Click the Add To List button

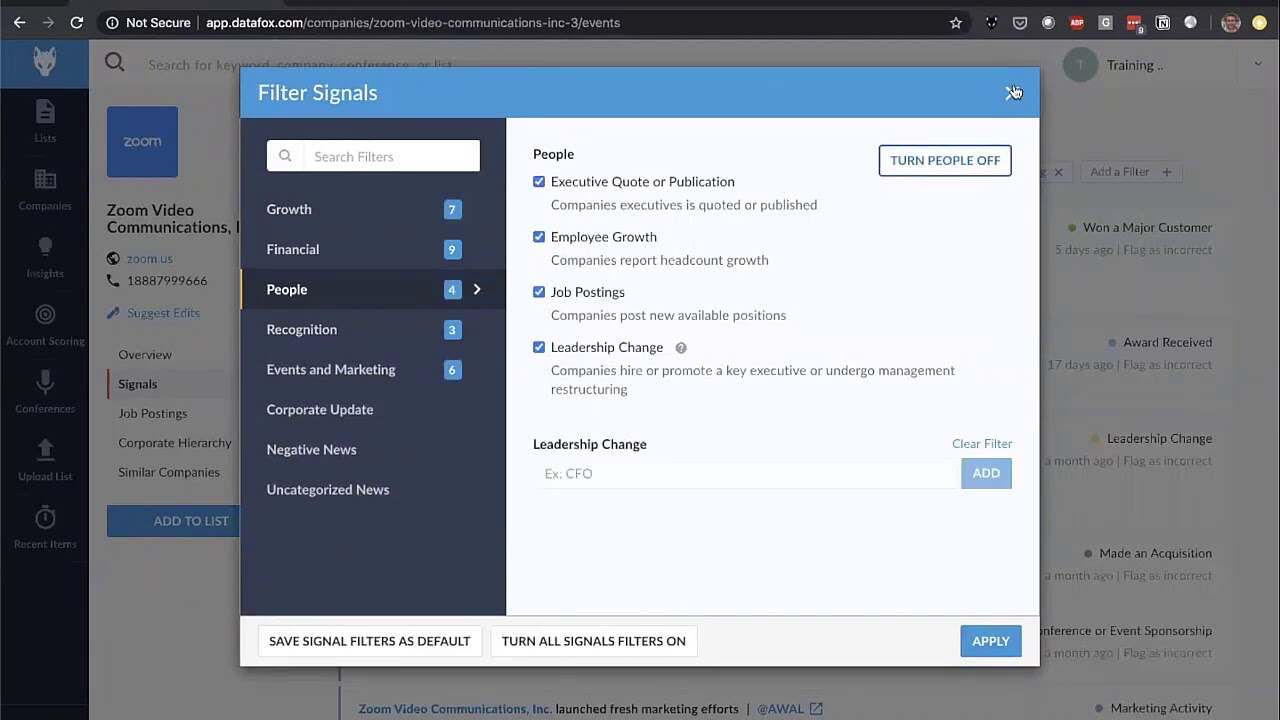point(174,521)
